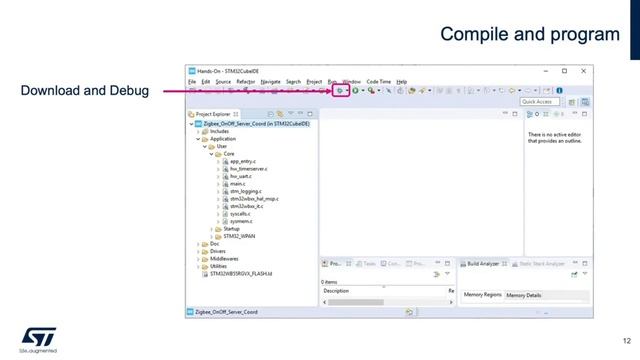This screenshot has height=360, width=640.
Task: Click the Problems view horizontal scrollbar
Action: [x=388, y=302]
